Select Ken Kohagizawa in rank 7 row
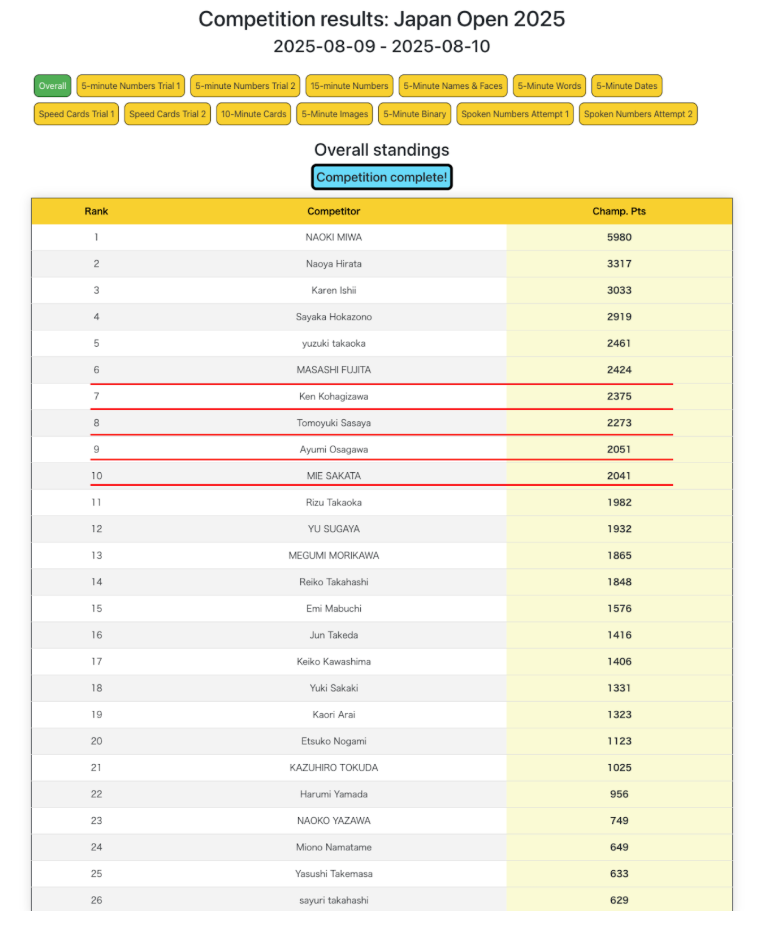The width and height of the screenshot is (784, 934). [x=333, y=396]
